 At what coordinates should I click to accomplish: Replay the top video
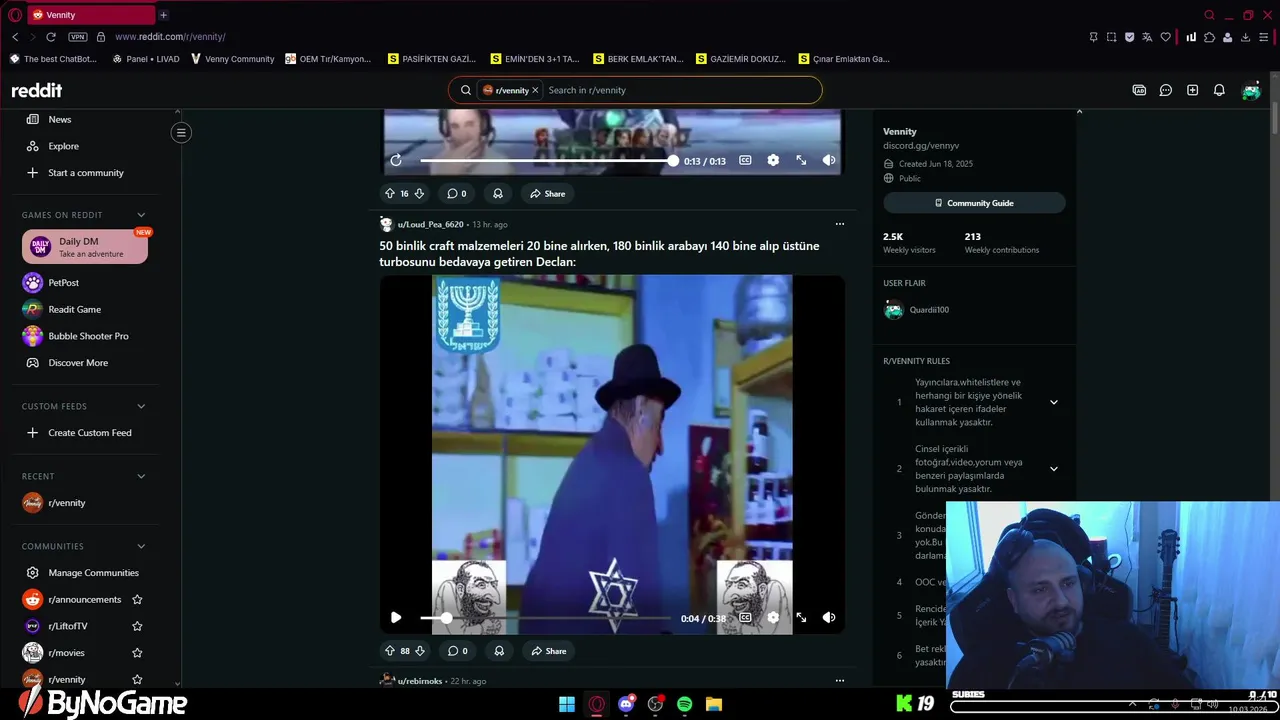396,160
